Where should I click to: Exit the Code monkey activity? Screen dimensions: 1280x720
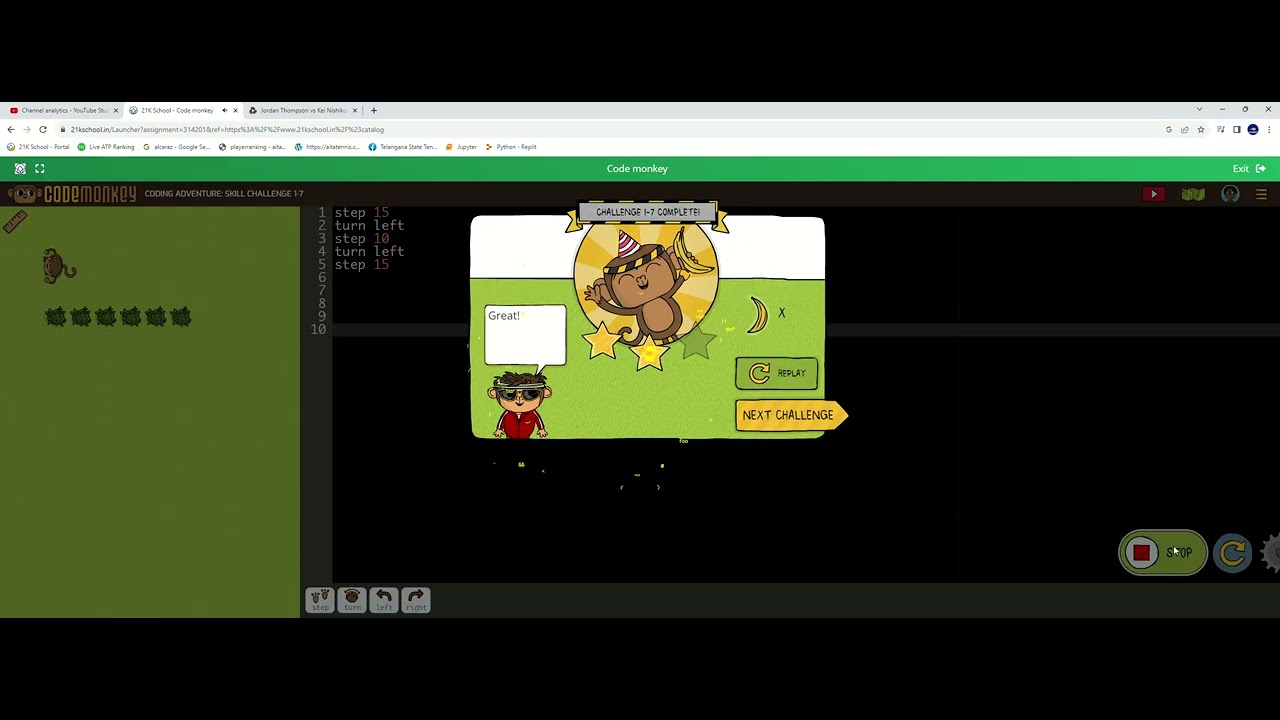click(1249, 169)
